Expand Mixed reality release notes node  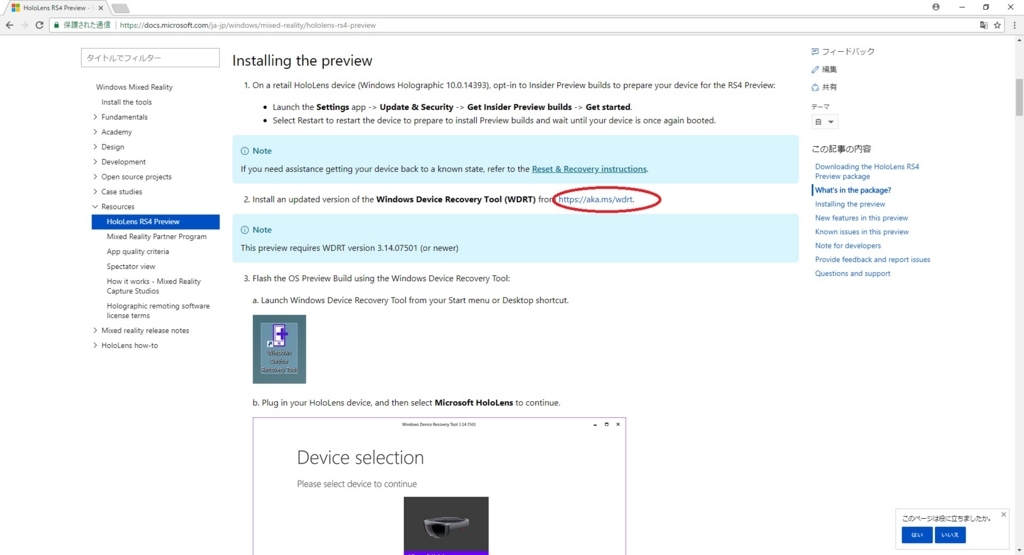[95, 330]
